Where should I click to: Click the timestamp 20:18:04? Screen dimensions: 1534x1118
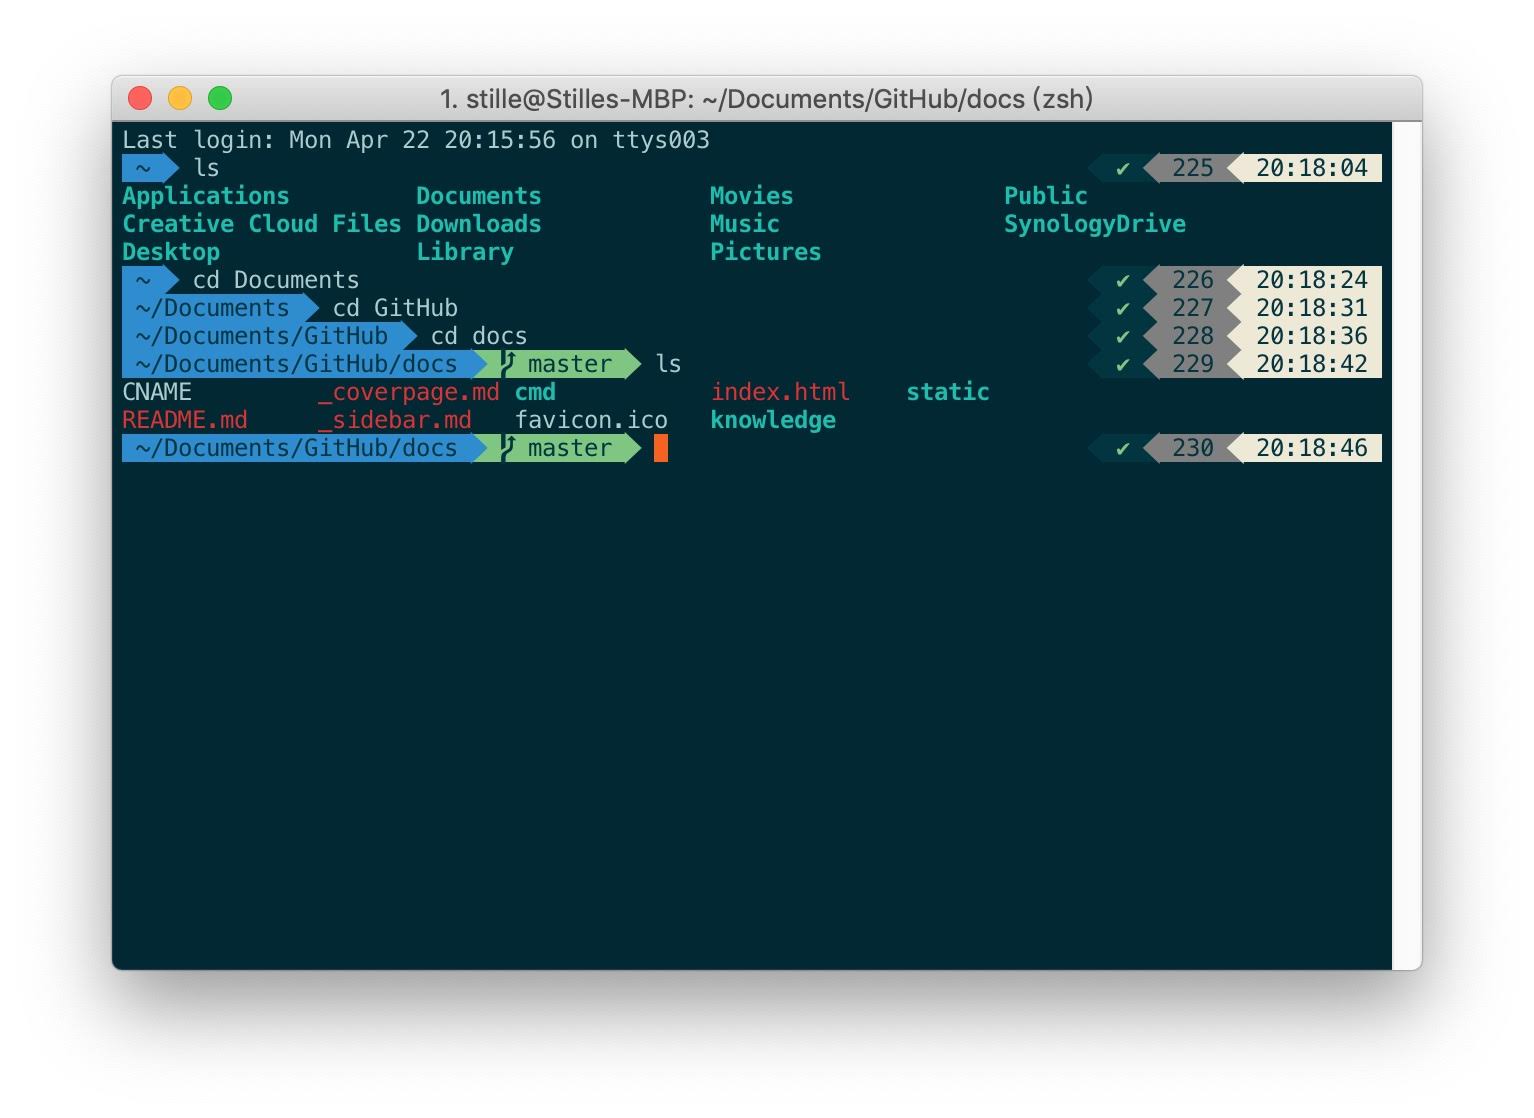coord(1312,168)
